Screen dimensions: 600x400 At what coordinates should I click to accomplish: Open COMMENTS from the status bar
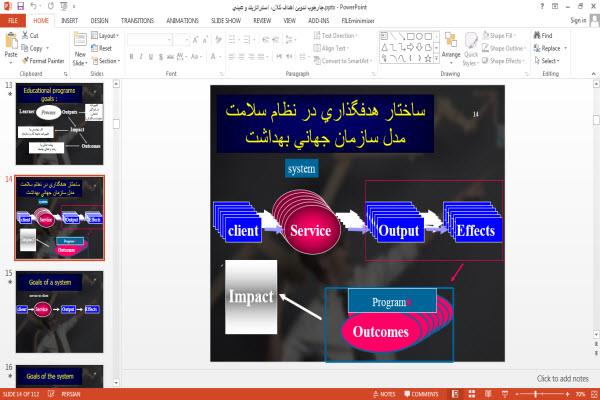(x=421, y=394)
